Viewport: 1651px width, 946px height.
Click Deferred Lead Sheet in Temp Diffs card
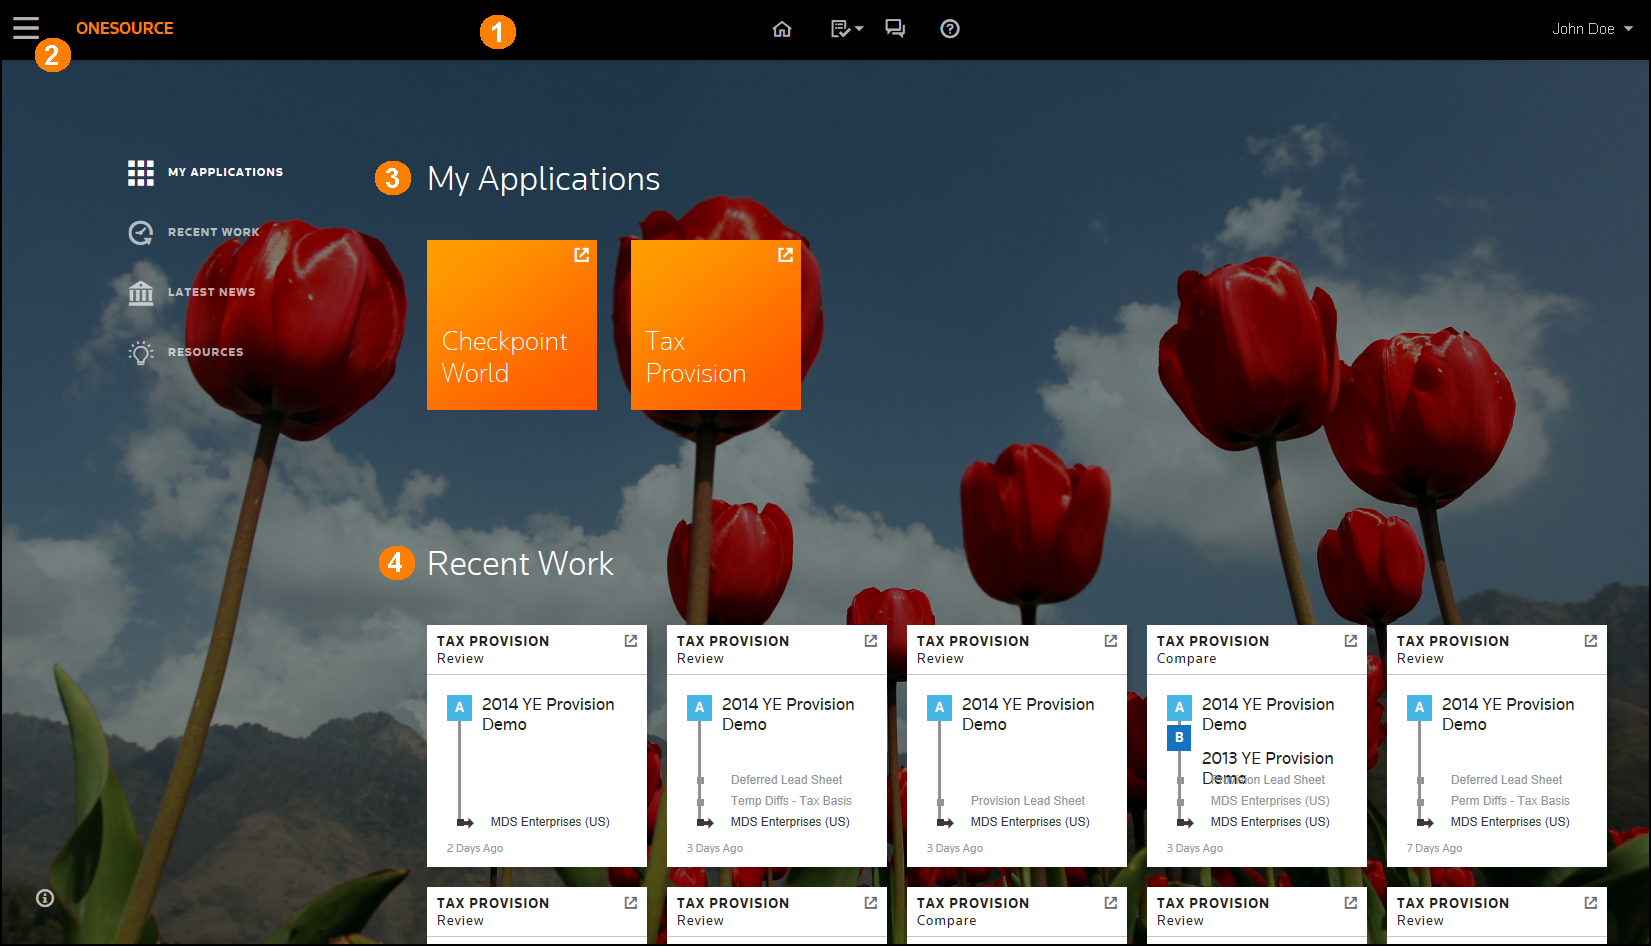(786, 780)
